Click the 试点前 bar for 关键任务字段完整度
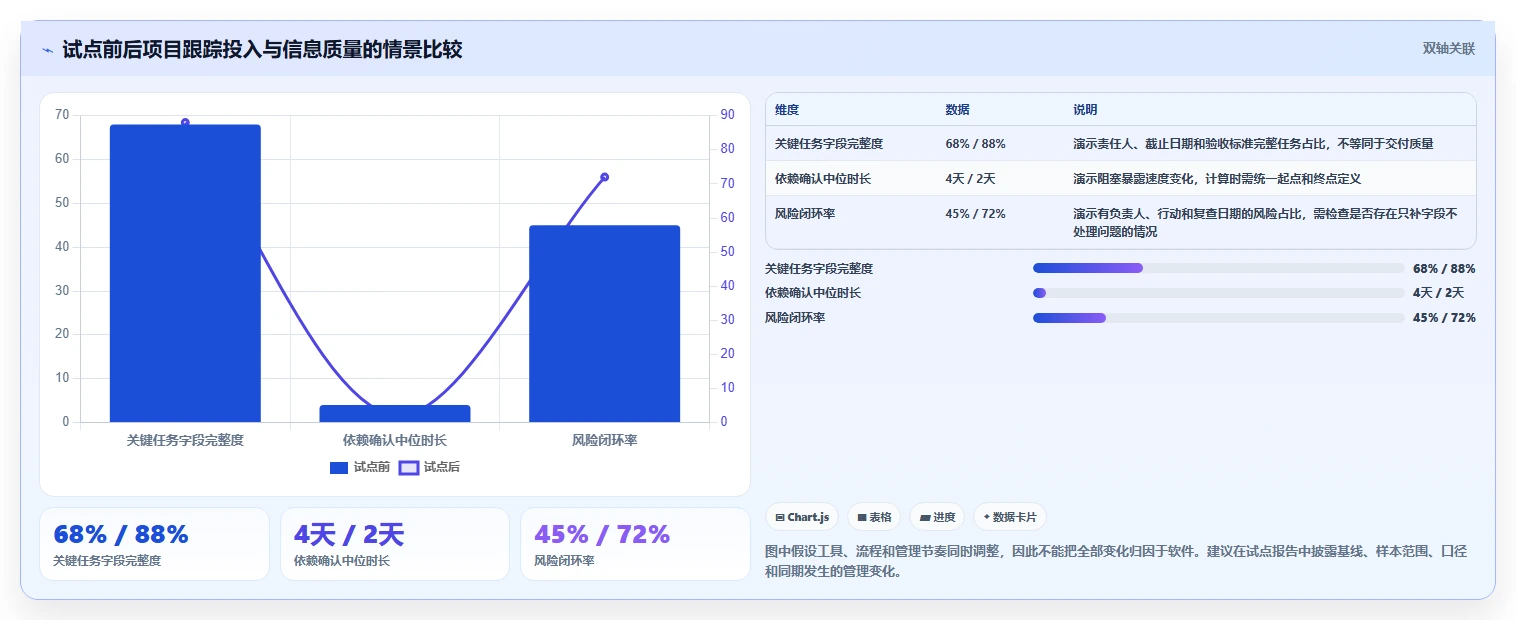 [185, 273]
